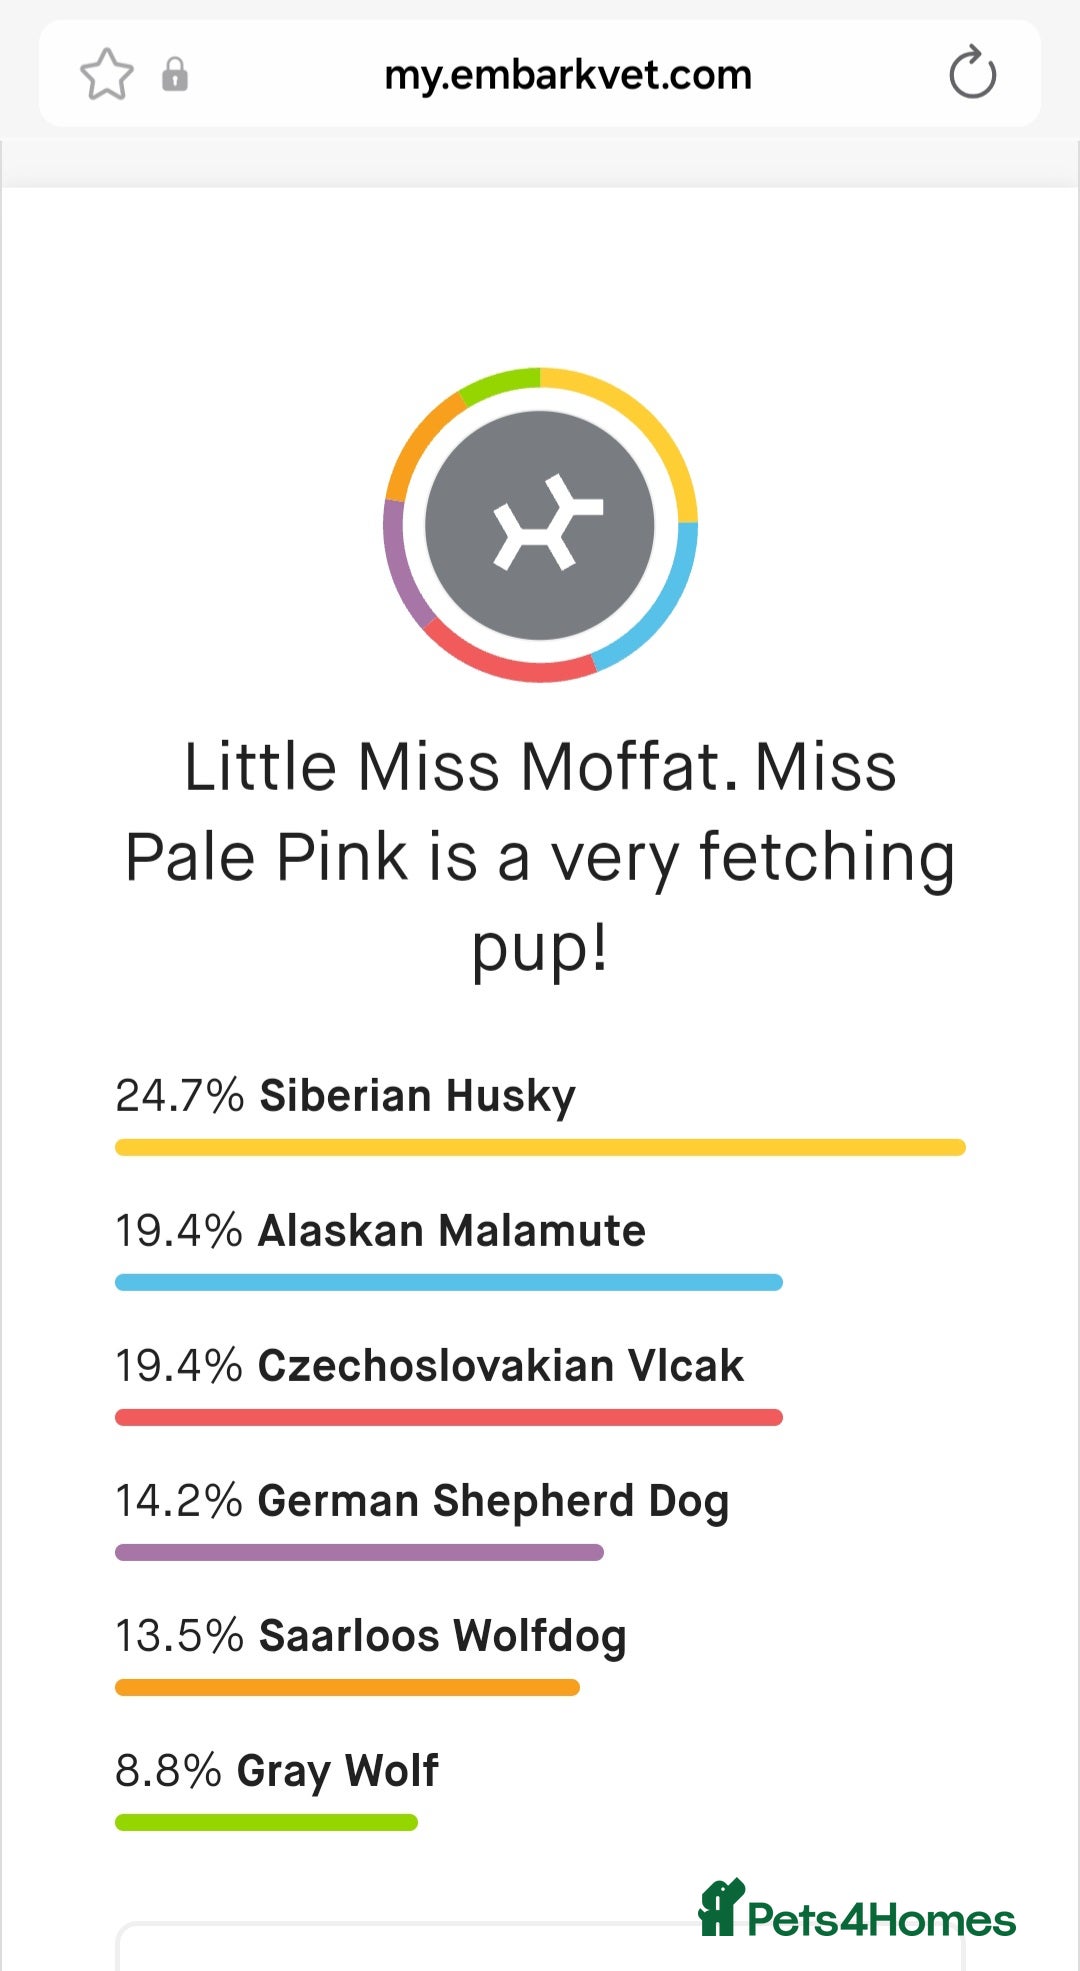
Task: Click the yellow Siberian Husky percentage bar
Action: click(x=540, y=1147)
